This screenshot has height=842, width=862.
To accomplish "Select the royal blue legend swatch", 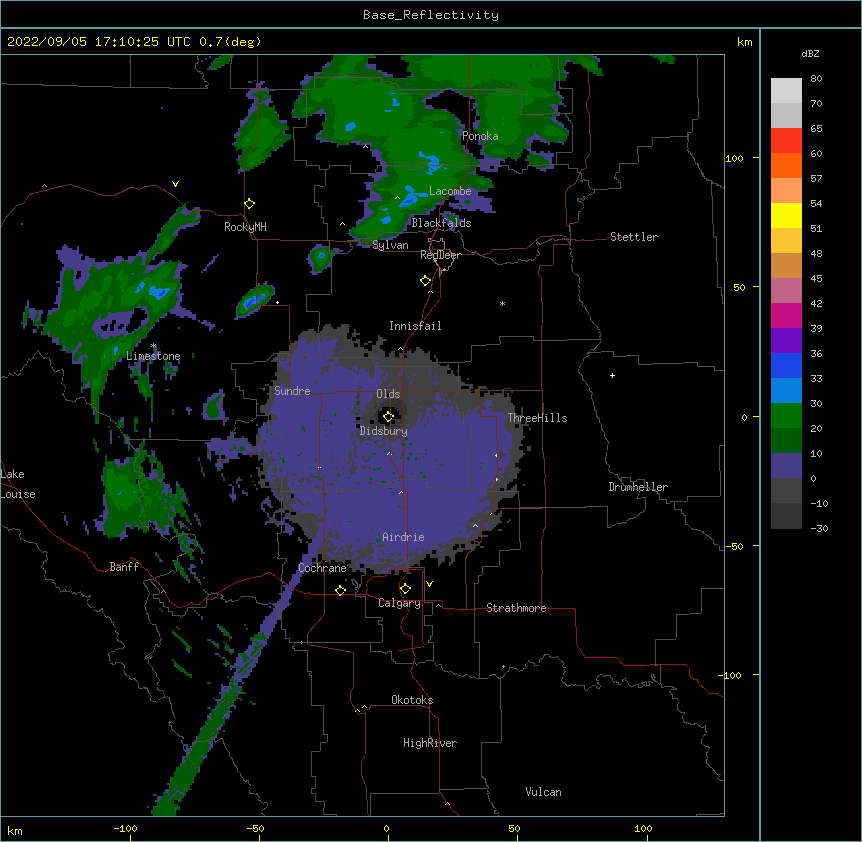I will (786, 365).
